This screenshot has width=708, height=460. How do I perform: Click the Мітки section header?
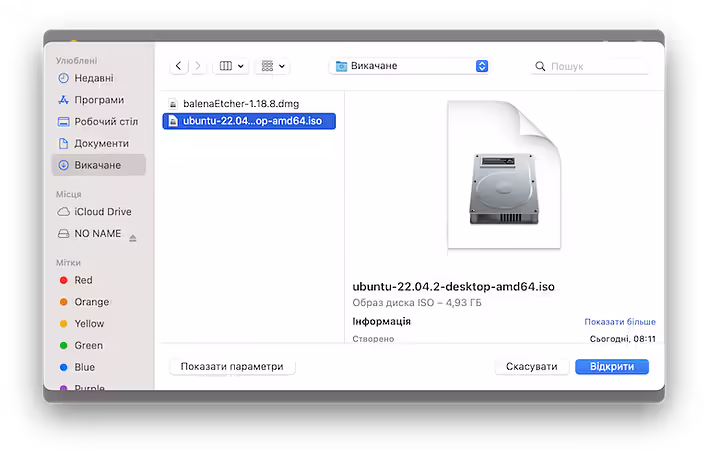pyautogui.click(x=68, y=263)
